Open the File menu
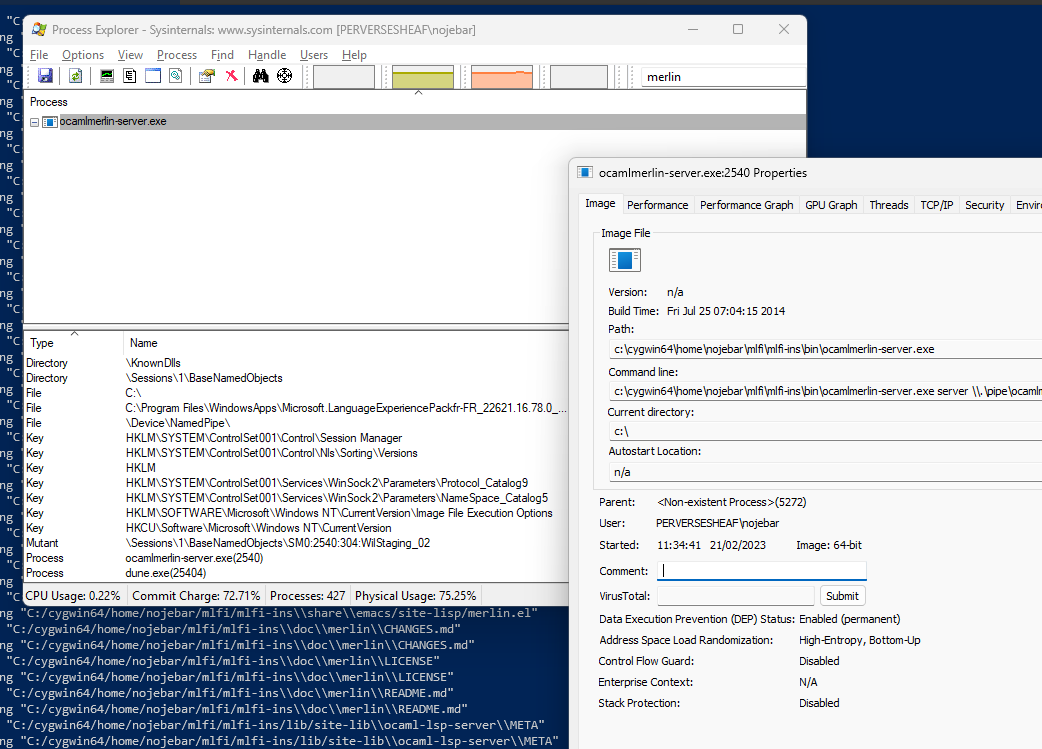 point(39,54)
